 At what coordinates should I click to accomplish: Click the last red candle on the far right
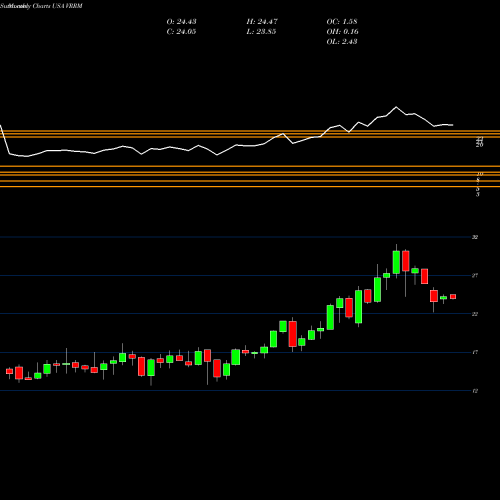(x=453, y=296)
